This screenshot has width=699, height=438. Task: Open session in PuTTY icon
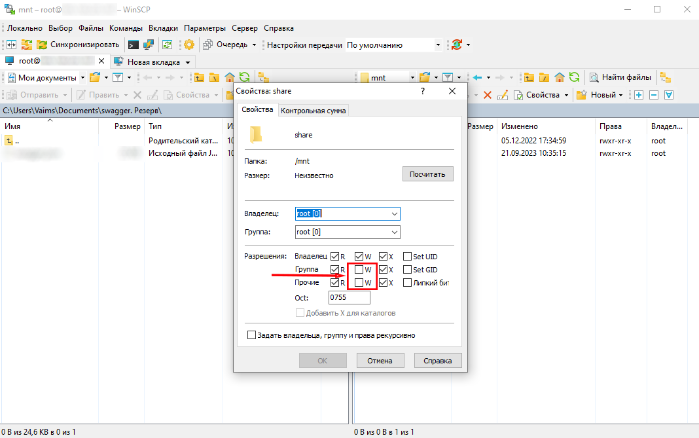pos(148,45)
